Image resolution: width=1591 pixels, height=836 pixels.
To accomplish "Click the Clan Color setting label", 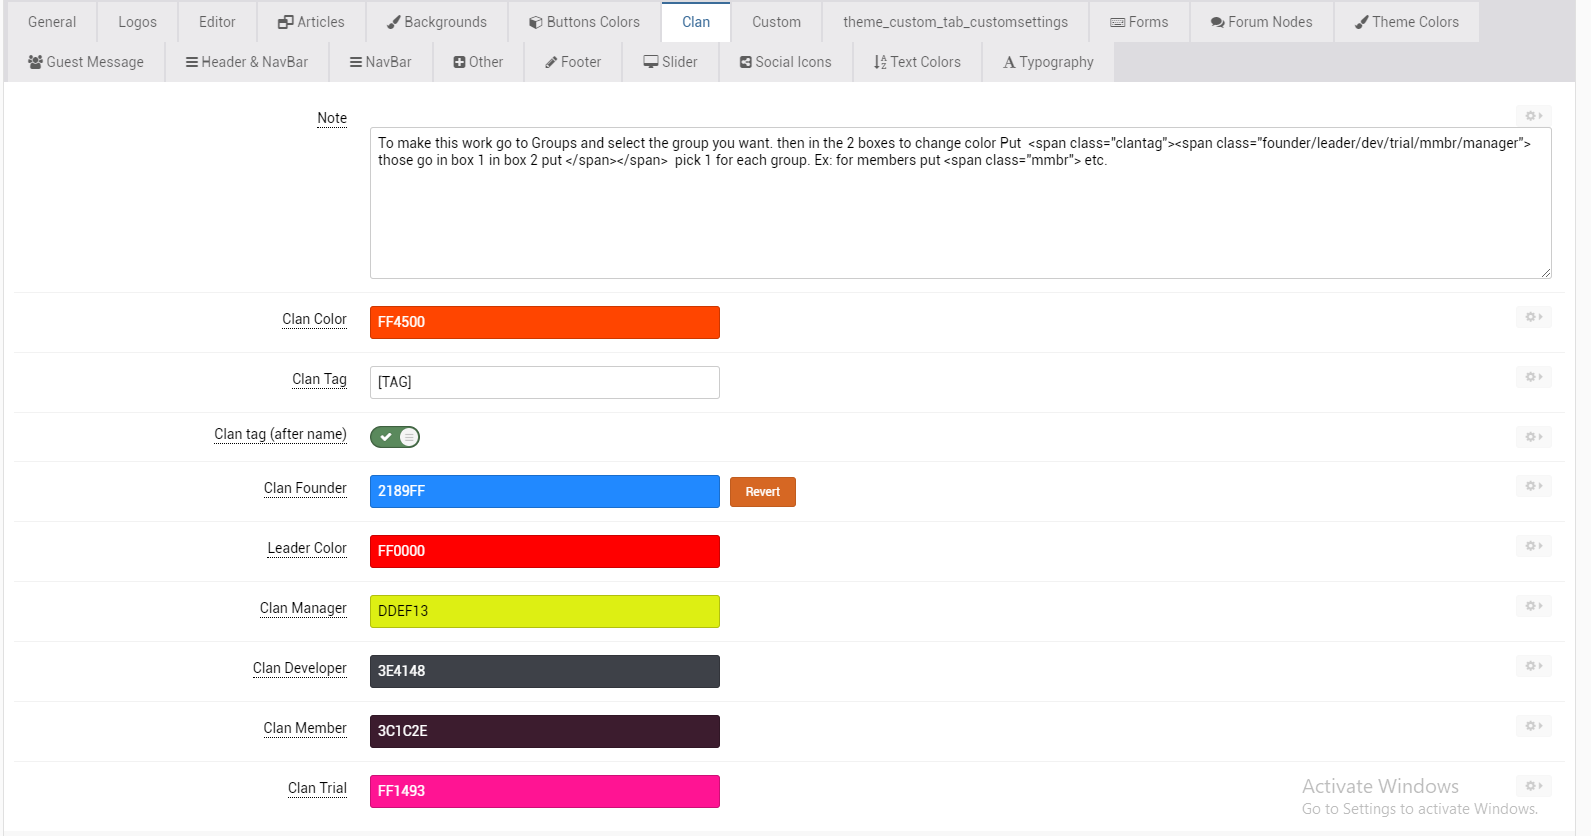I will 314,319.
